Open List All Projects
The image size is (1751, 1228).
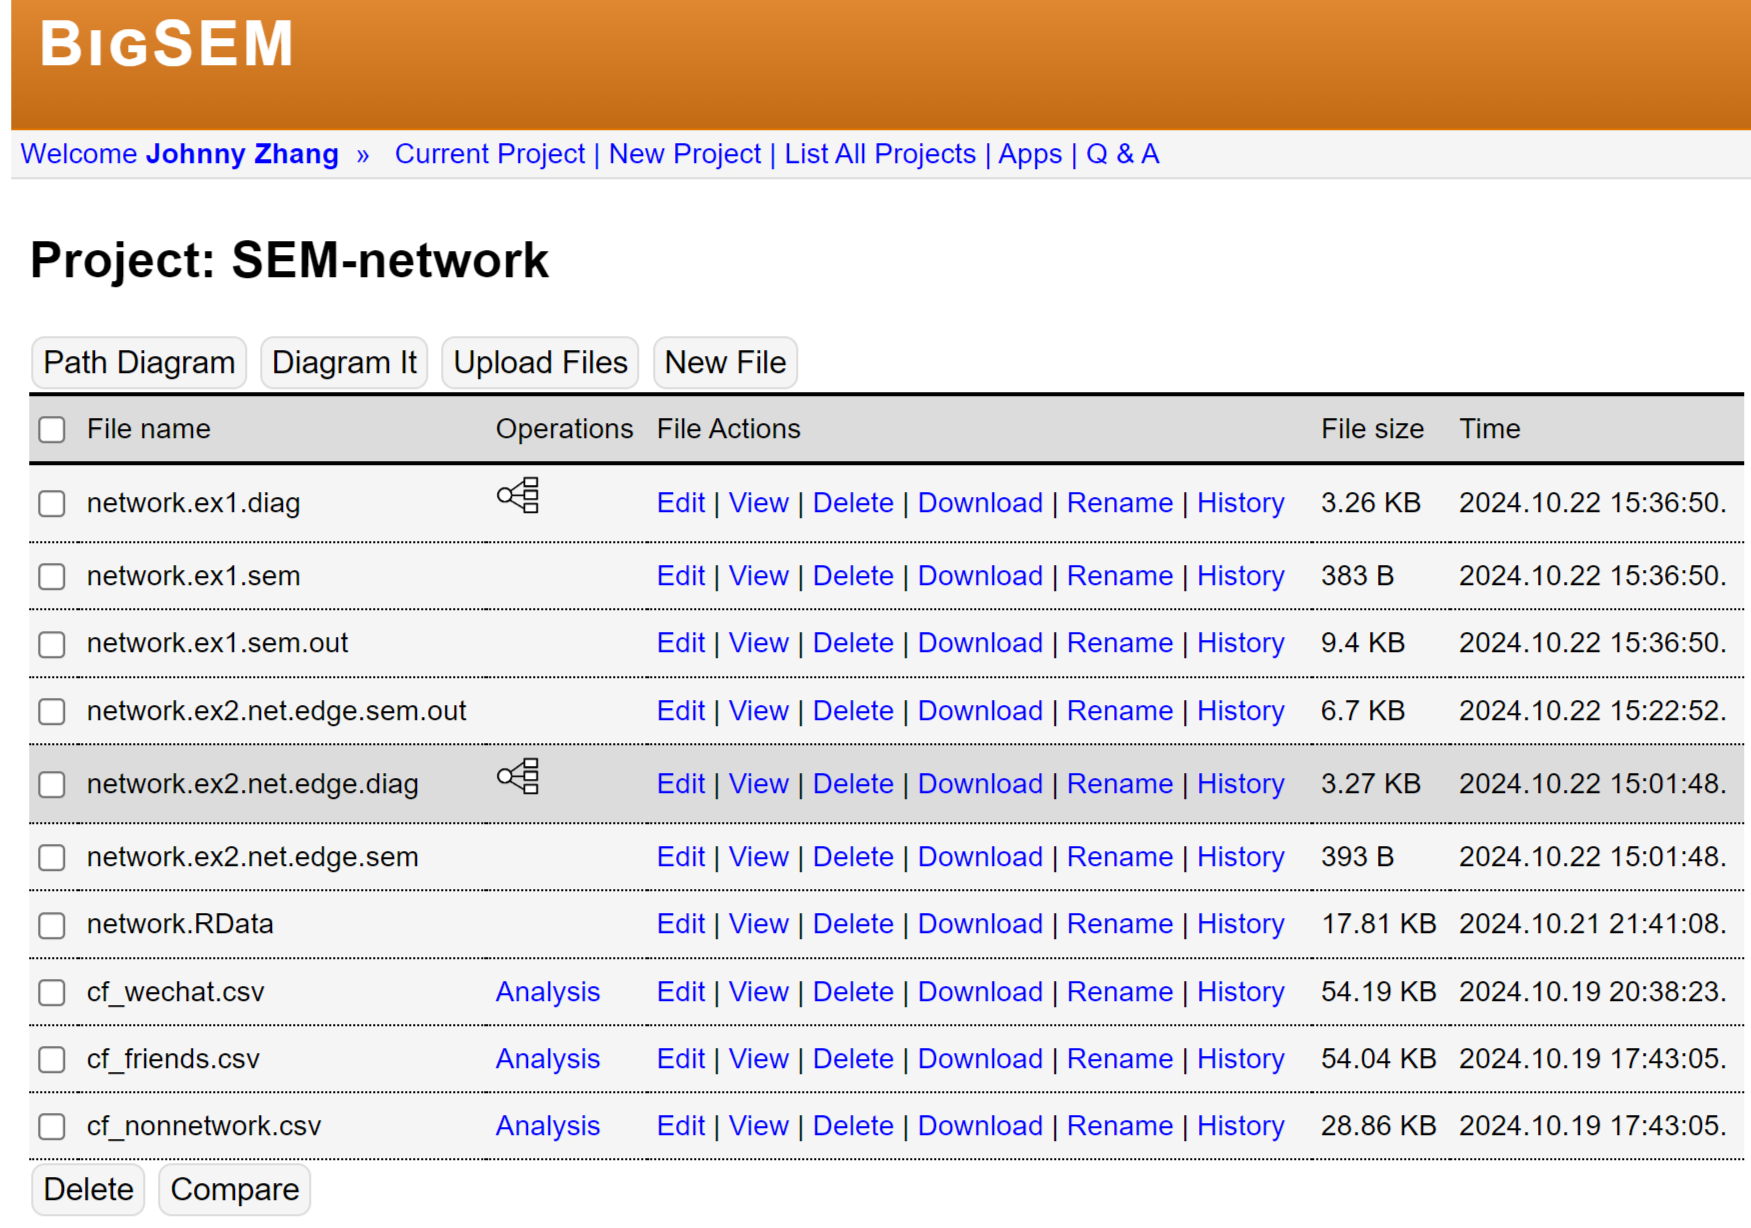click(880, 154)
